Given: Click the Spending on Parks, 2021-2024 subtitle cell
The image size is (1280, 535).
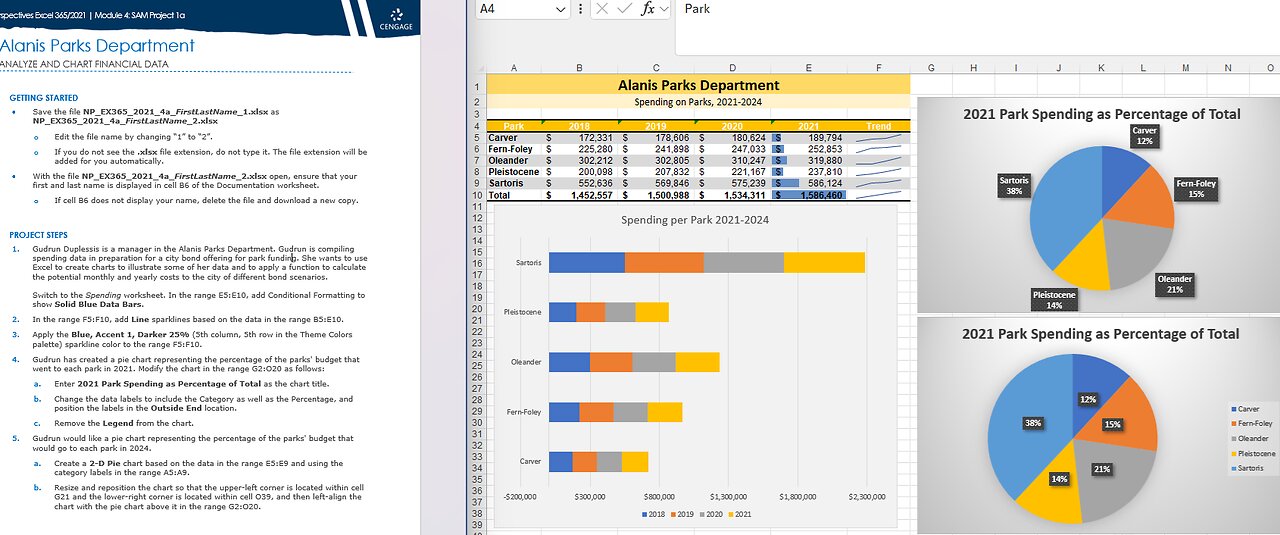Looking at the screenshot, I should pyautogui.click(x=698, y=102).
